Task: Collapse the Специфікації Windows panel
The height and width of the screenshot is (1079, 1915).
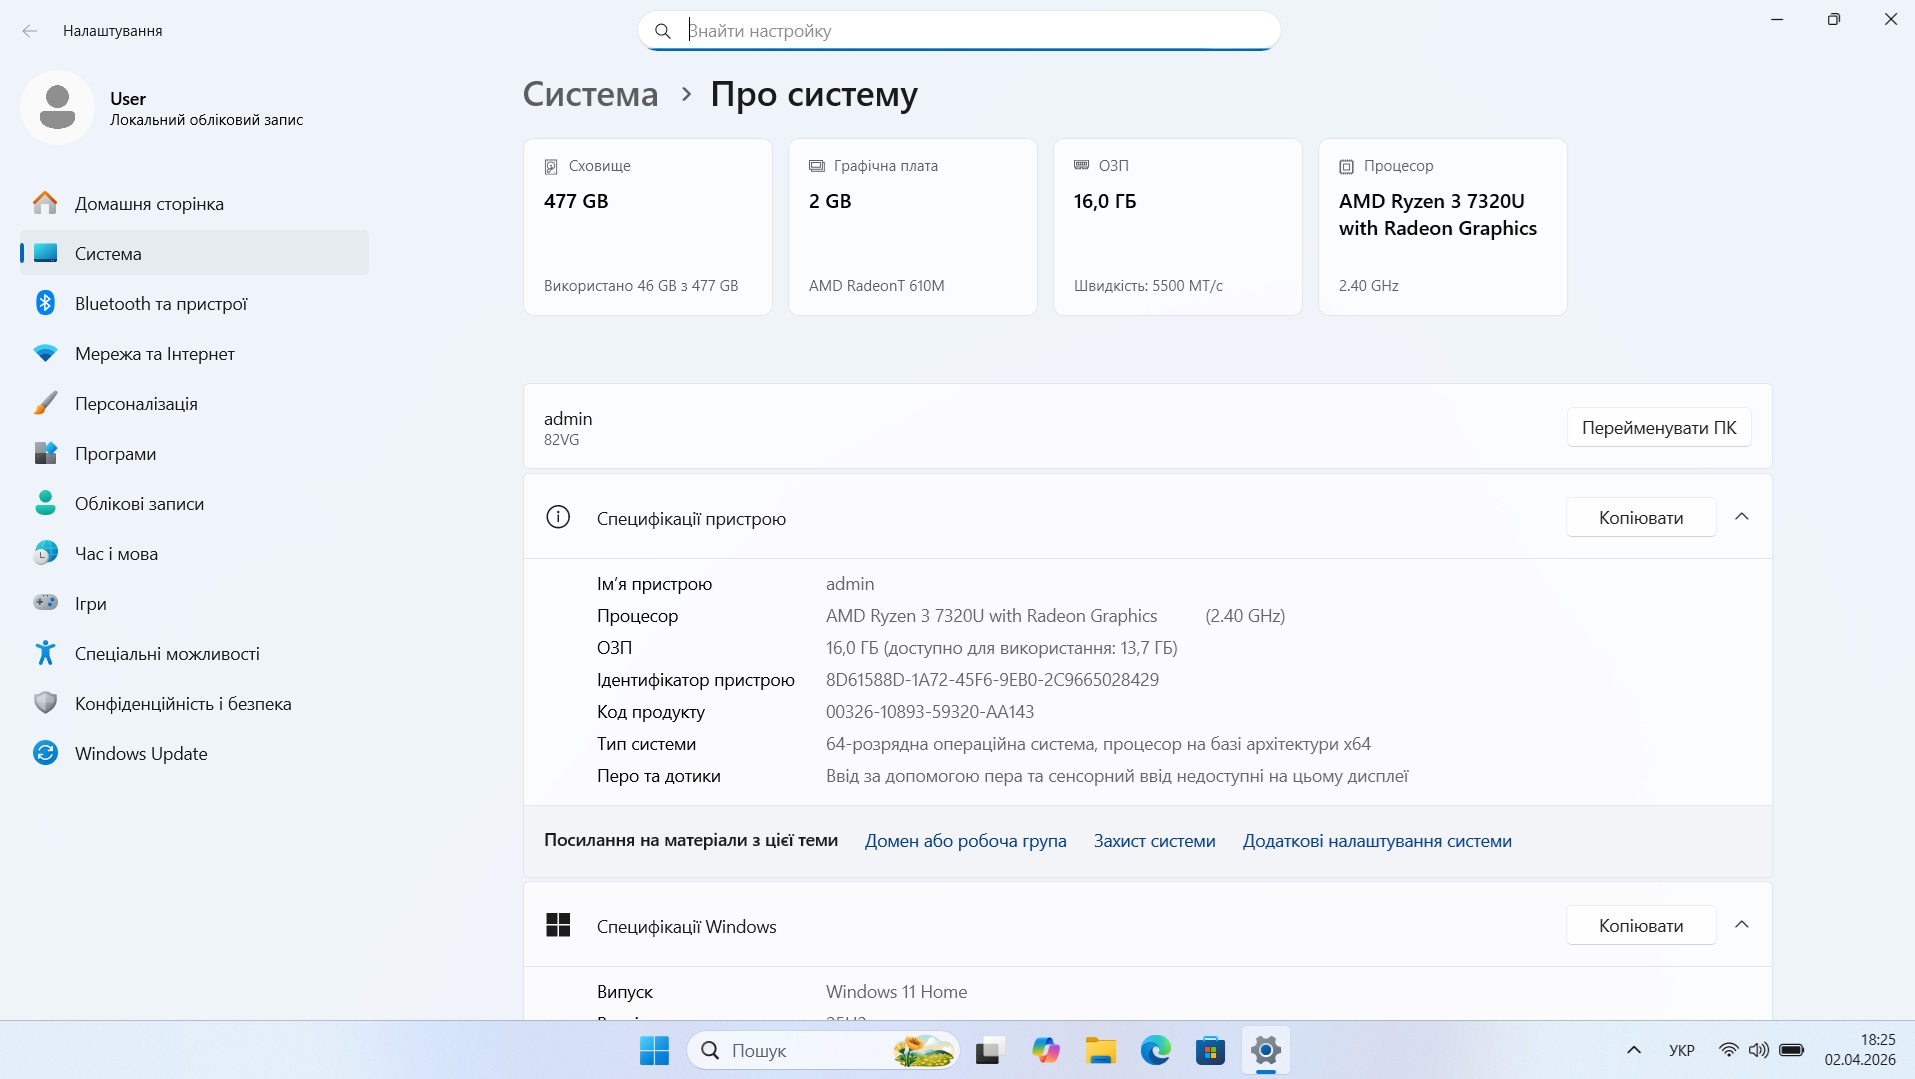Action: point(1743,925)
